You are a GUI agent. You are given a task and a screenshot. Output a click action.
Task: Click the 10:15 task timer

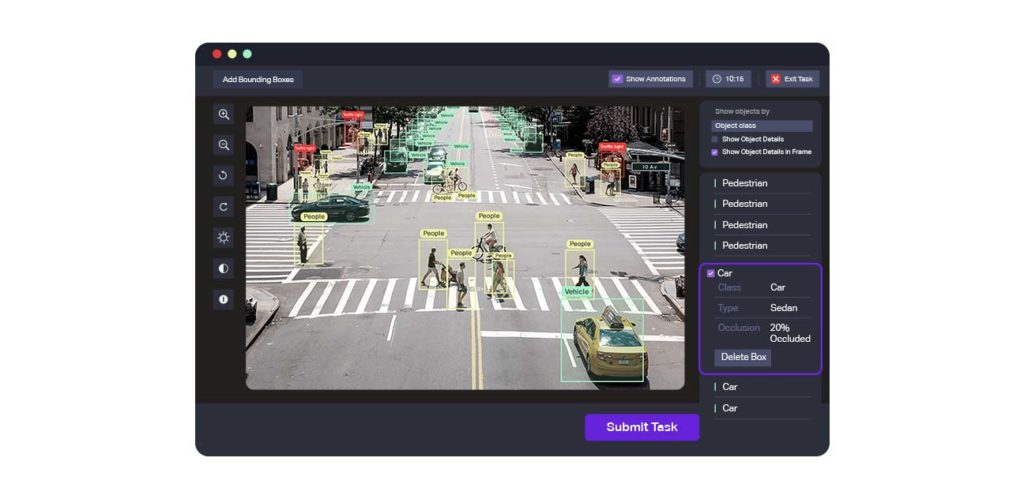coord(728,79)
